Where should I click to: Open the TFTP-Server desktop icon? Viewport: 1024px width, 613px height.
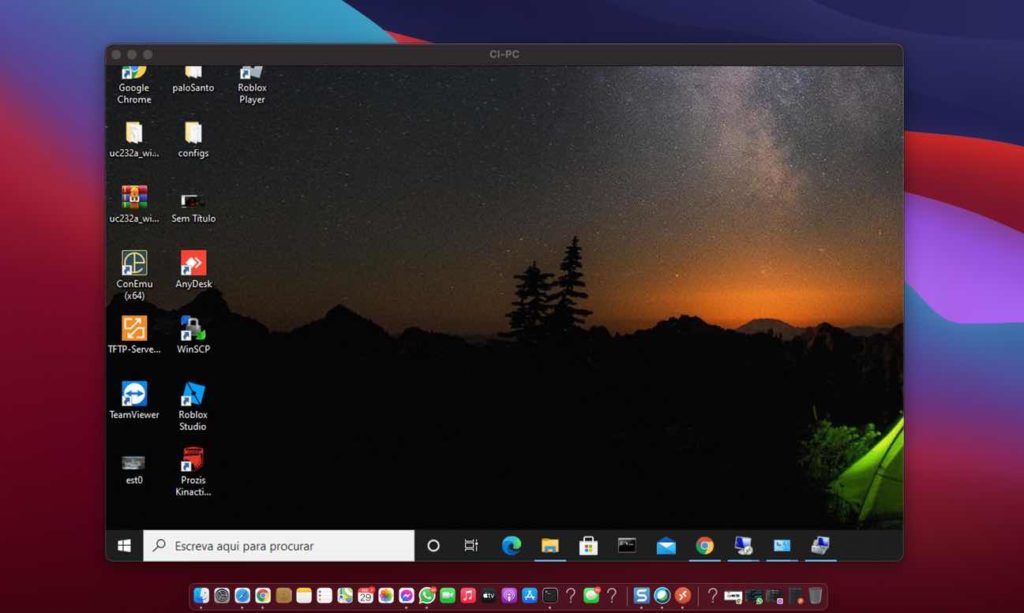point(134,335)
